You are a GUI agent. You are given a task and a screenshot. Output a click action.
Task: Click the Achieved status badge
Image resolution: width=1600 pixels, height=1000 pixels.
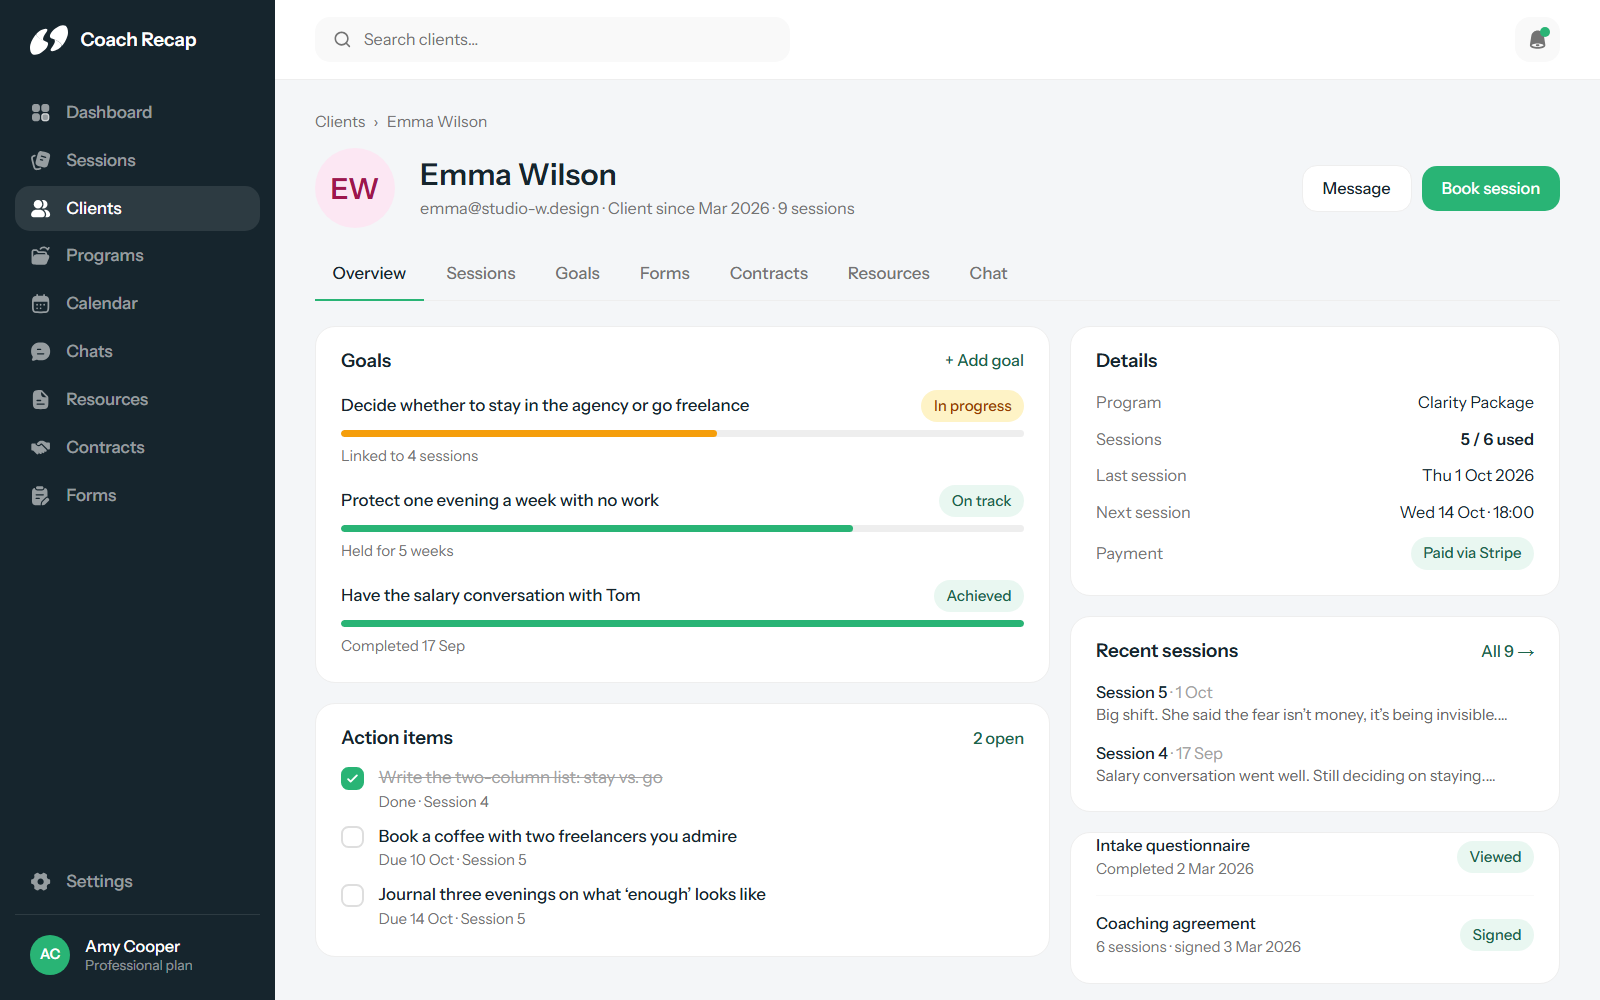979,596
